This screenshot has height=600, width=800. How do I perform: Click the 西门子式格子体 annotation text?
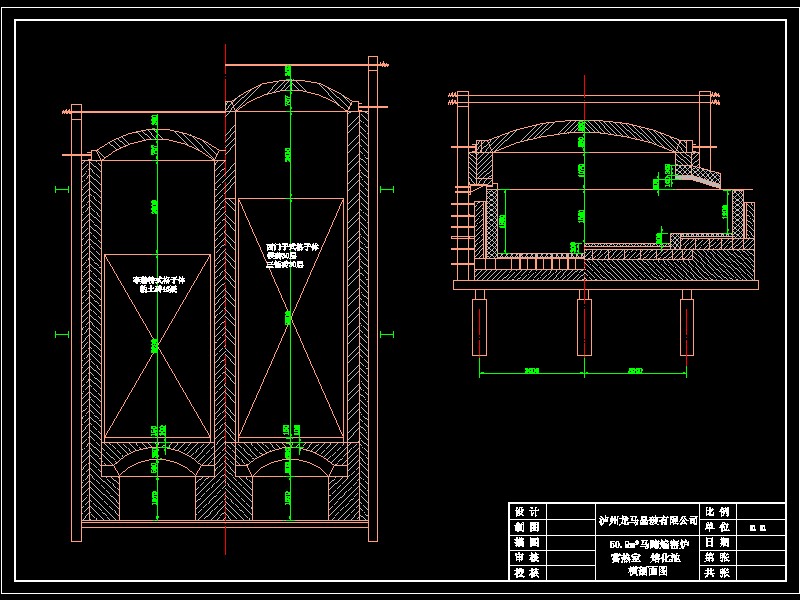[290, 245]
